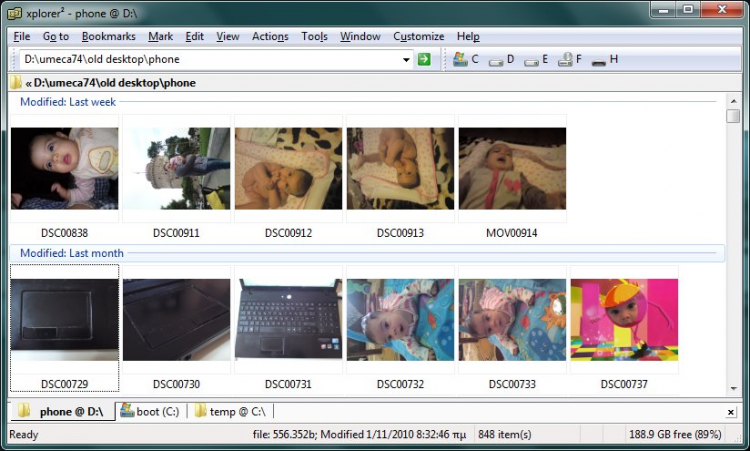This screenshot has height=451, width=750.
Task: Select the DSC00731 laptop thumbnail
Action: [288, 319]
